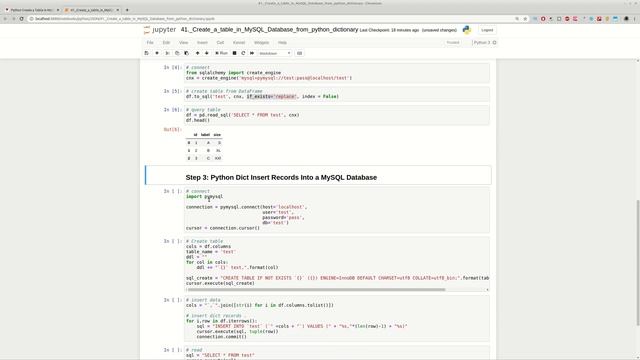Select the Step 3 markdown heading cell

[x=318, y=176]
